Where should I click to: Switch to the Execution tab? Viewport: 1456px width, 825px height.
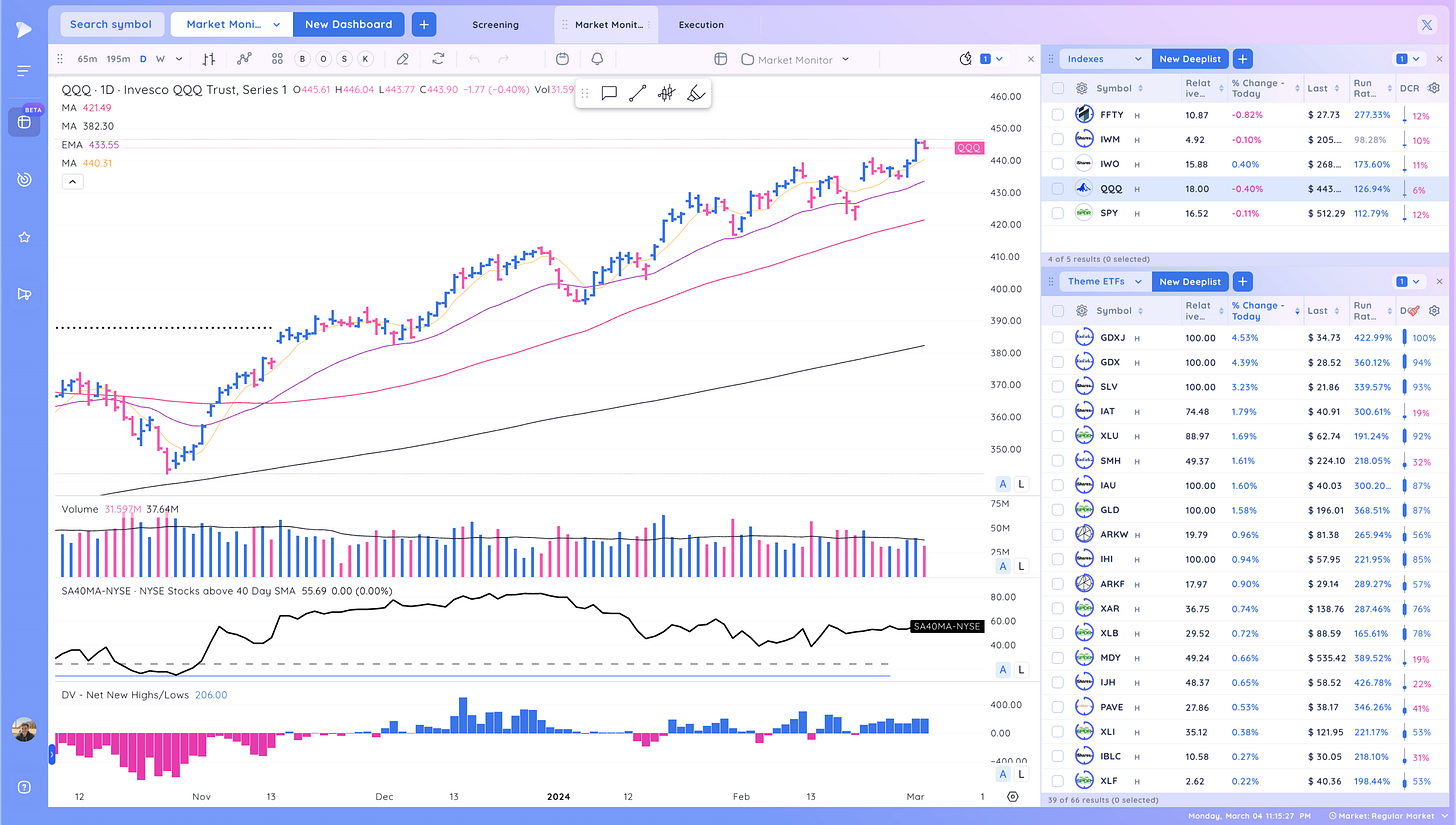(701, 24)
